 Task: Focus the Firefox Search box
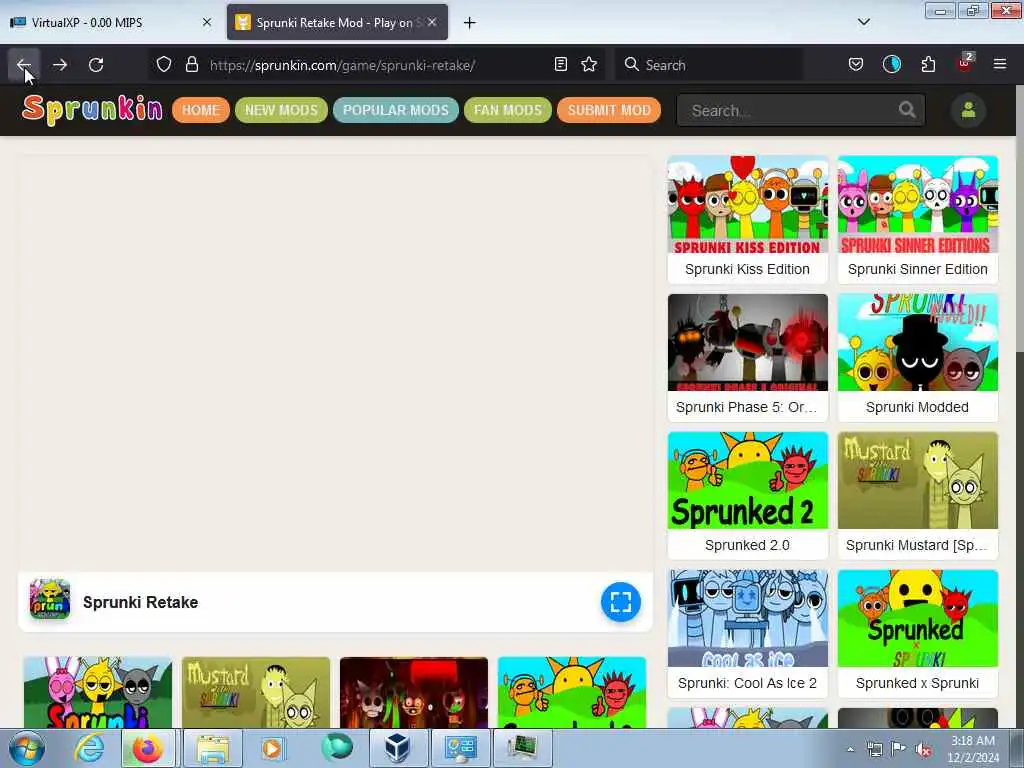click(709, 65)
